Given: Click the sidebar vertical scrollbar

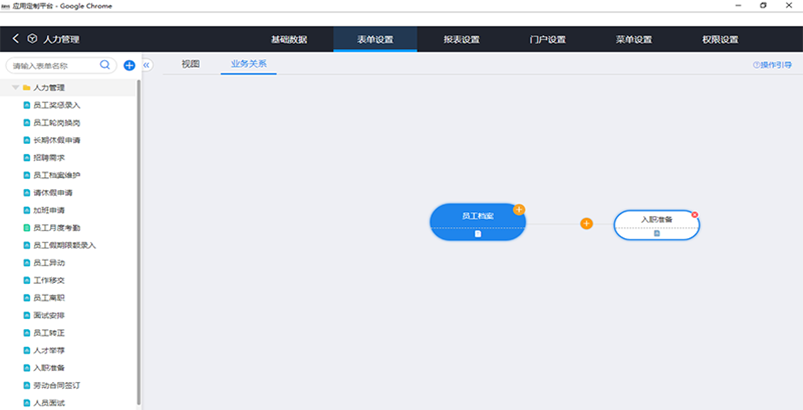Looking at the screenshot, I should (139, 242).
